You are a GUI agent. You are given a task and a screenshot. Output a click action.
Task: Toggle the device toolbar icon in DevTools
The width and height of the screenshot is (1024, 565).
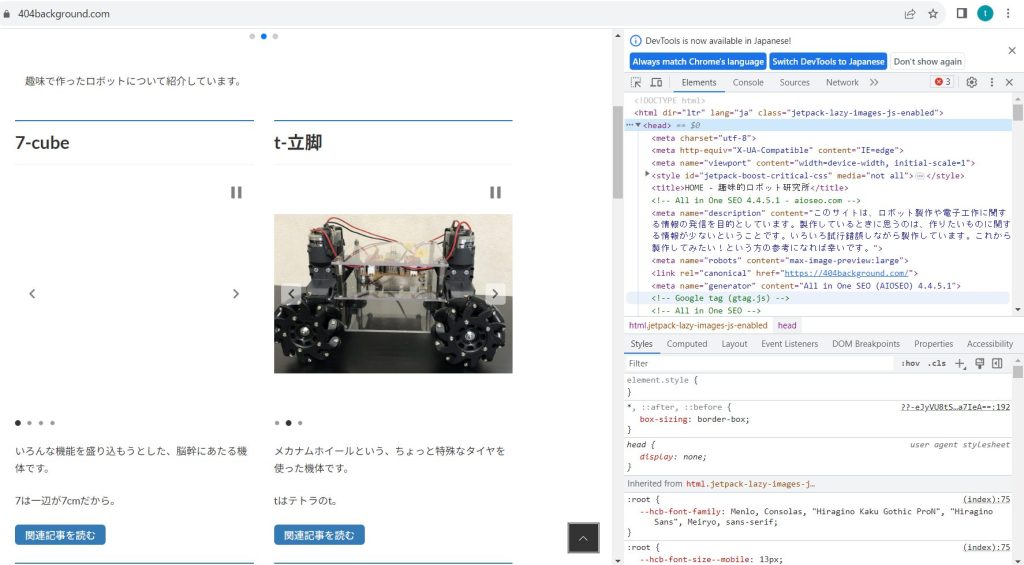[x=656, y=82]
